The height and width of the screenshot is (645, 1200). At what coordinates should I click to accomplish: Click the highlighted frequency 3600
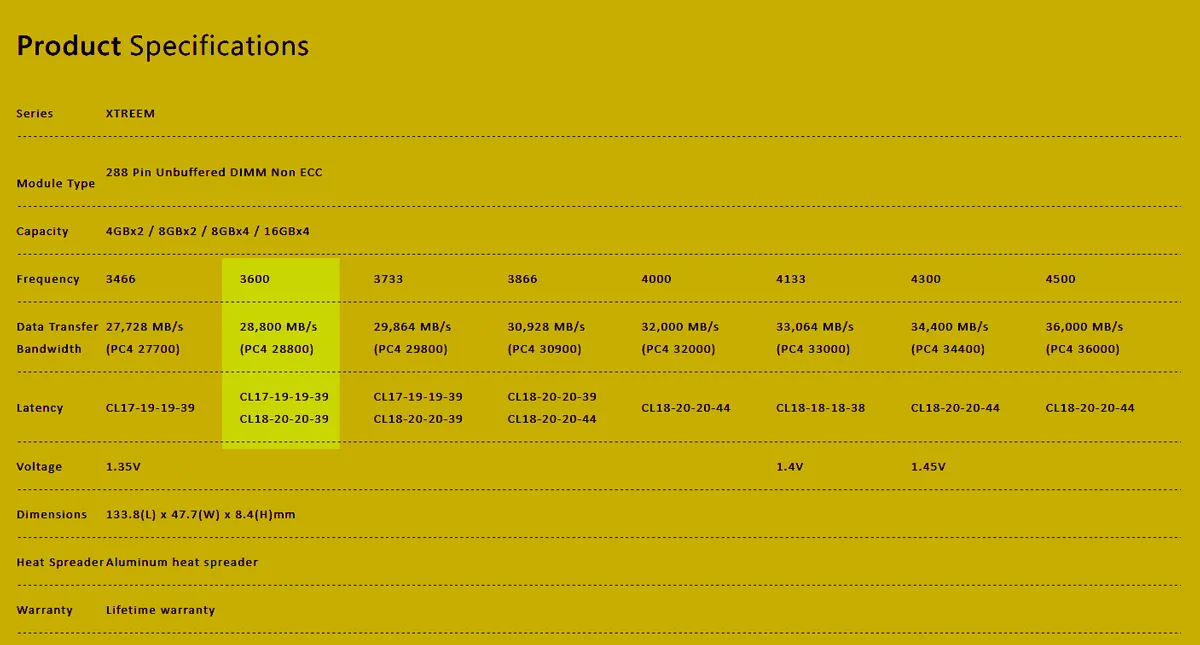[x=255, y=279]
